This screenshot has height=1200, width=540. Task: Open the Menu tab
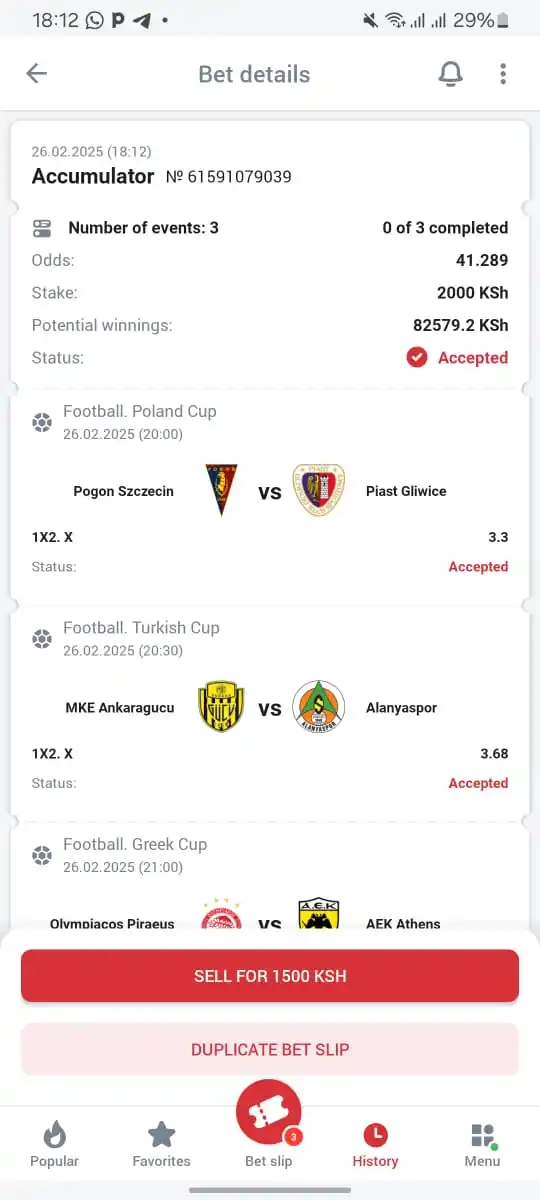pos(482,1145)
